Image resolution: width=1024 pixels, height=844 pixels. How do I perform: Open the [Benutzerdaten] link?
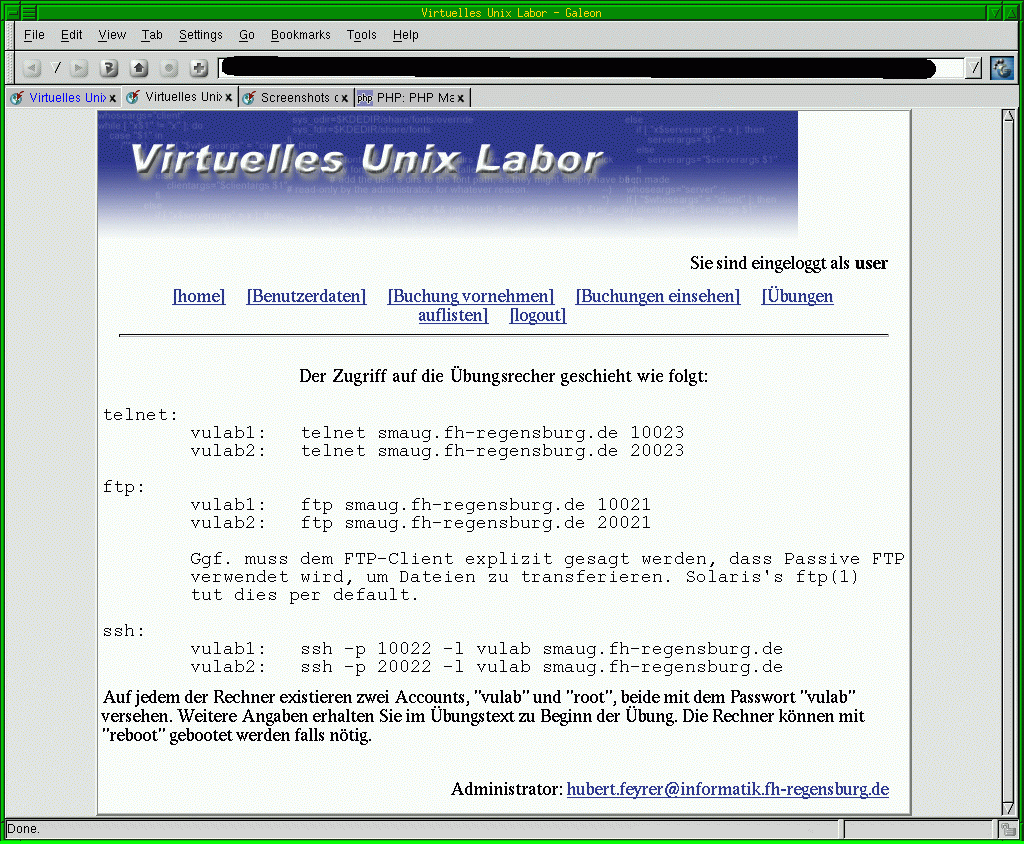click(306, 296)
